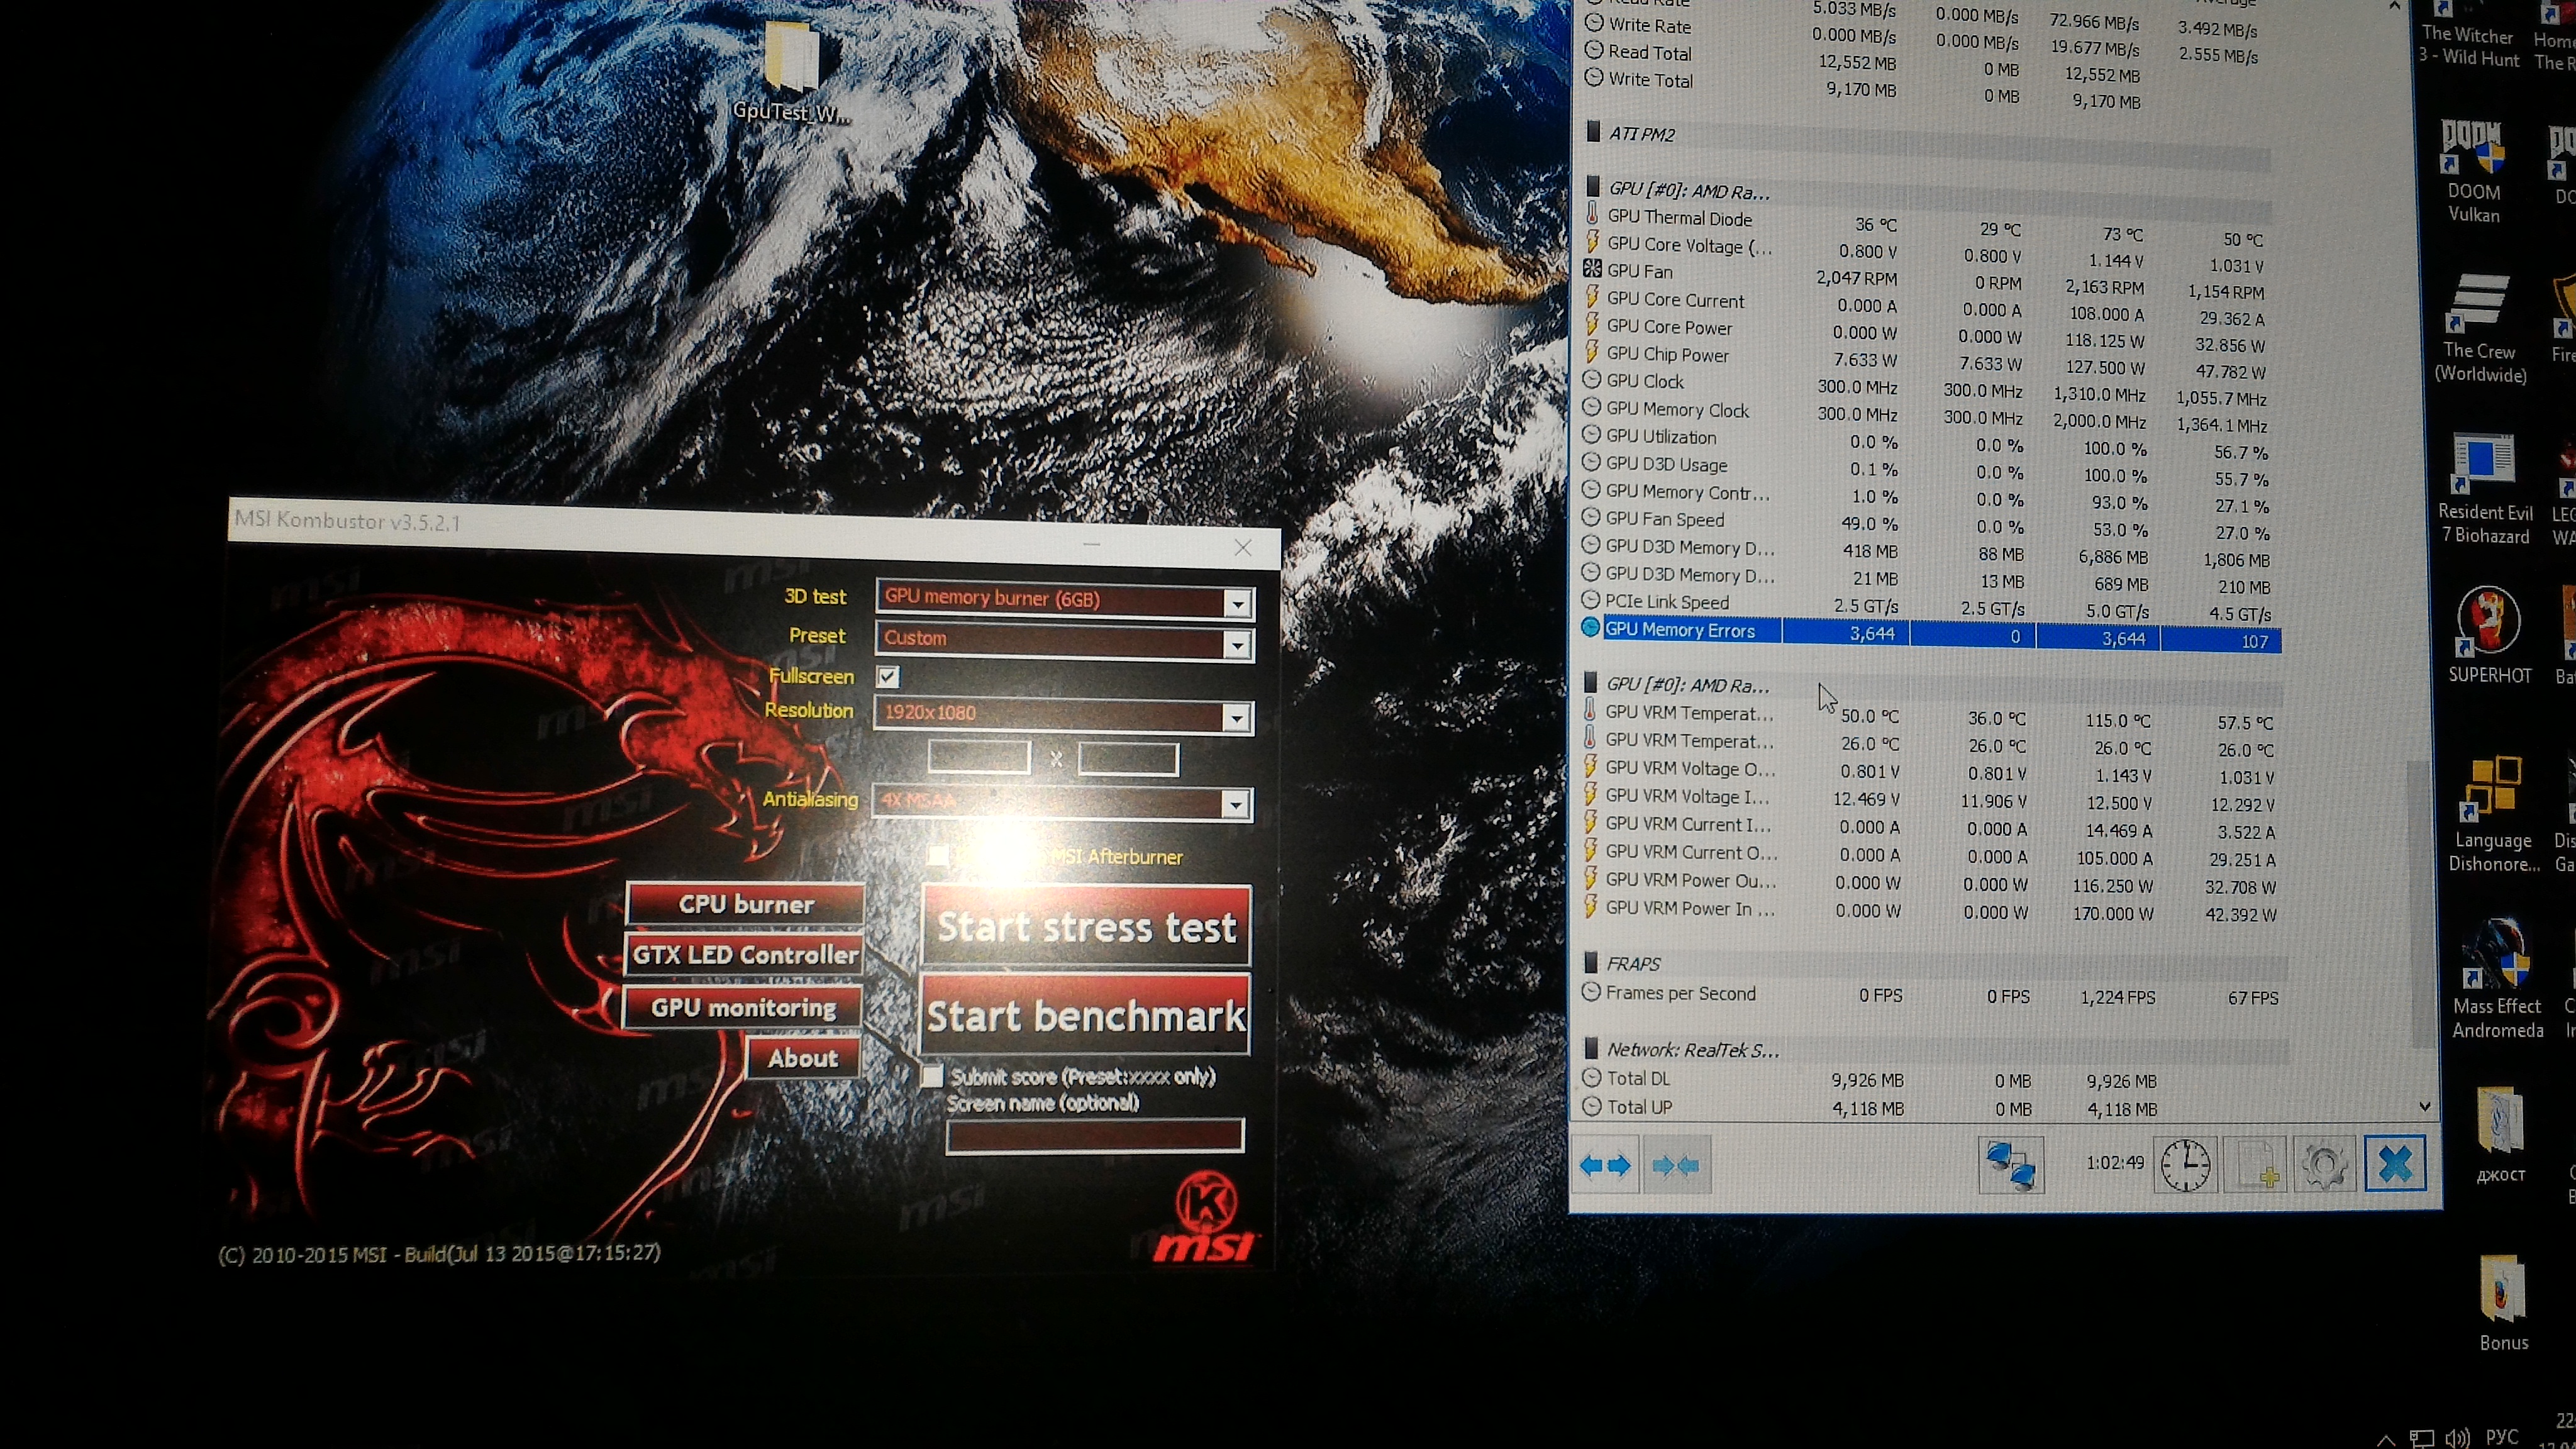The height and width of the screenshot is (1449, 2576).
Task: Open the Resolution 1920x1080 dropdown
Action: pos(1237,718)
